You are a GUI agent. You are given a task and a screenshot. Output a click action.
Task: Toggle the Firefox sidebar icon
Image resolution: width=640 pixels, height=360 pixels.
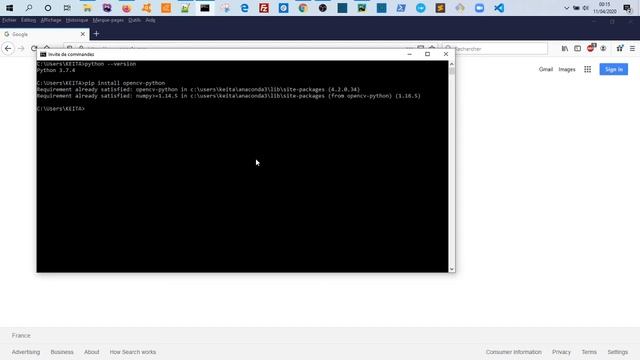(578, 49)
